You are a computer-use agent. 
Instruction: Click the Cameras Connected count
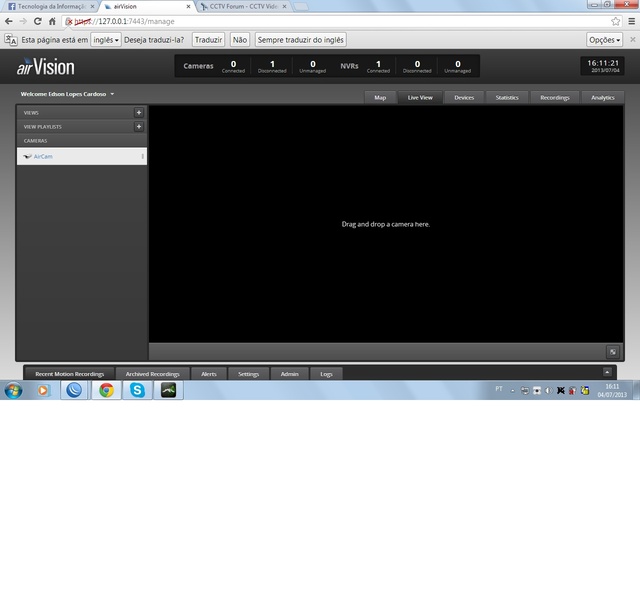pyautogui.click(x=233, y=66)
